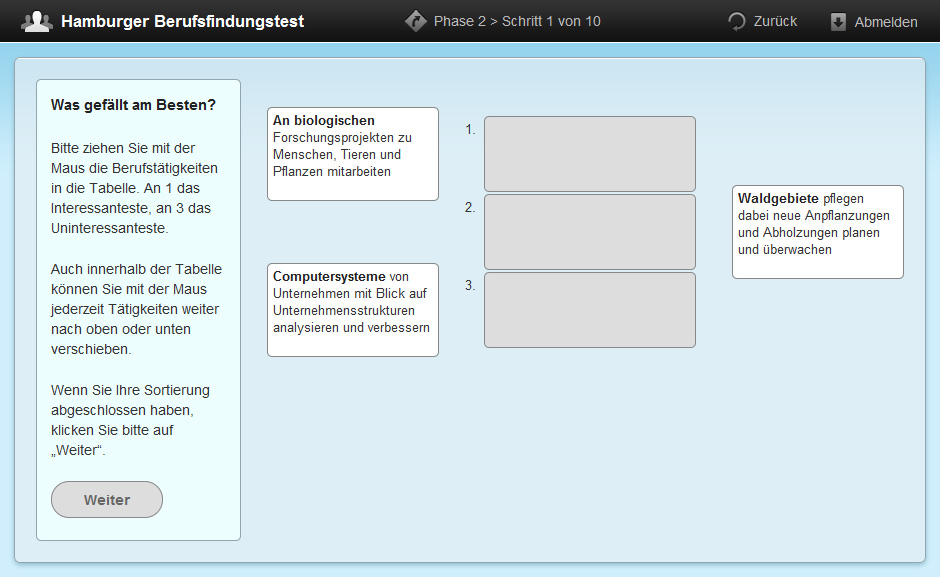This screenshot has height=577, width=940.
Task: Log out using the Abmelden text
Action: pyautogui.click(x=885, y=22)
